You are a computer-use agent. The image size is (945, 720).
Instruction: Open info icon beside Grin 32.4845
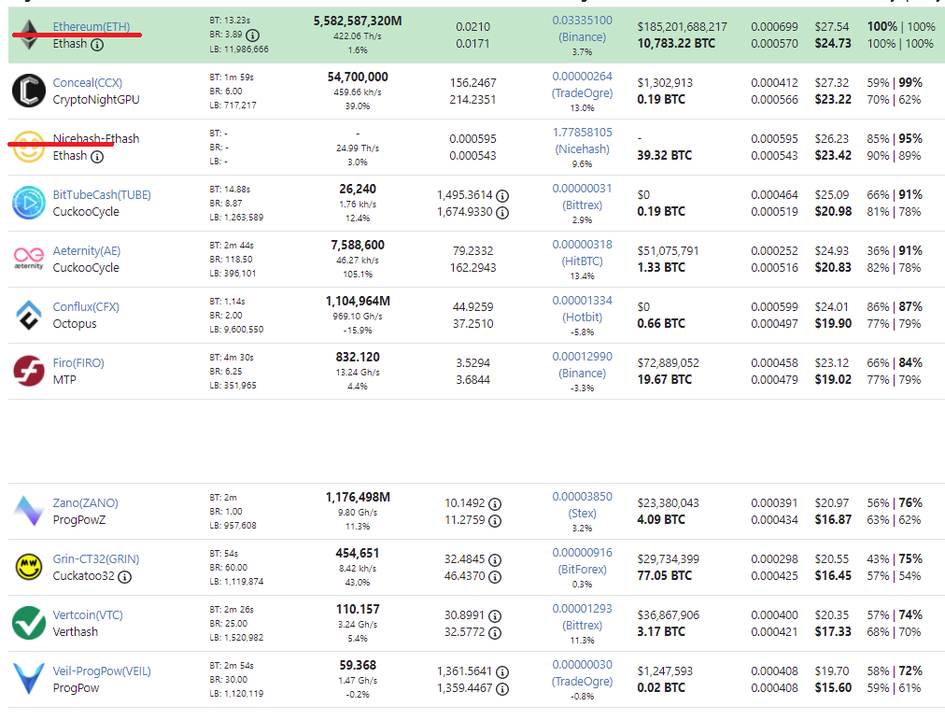495,560
